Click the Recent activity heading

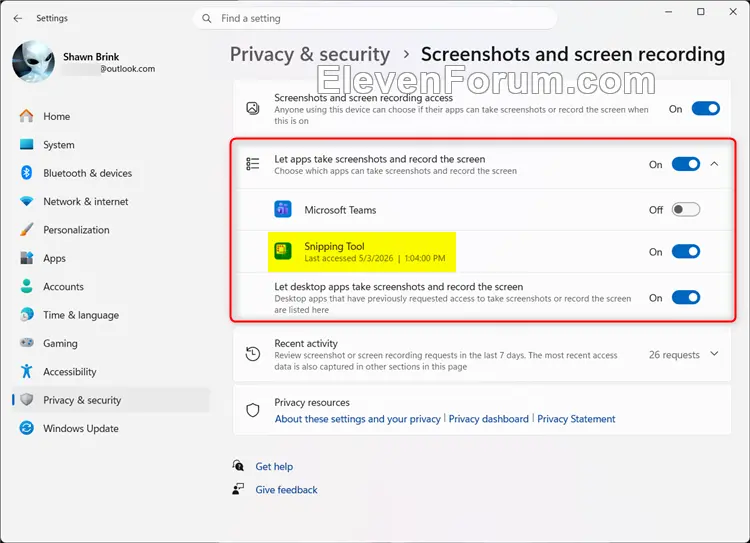coord(306,343)
